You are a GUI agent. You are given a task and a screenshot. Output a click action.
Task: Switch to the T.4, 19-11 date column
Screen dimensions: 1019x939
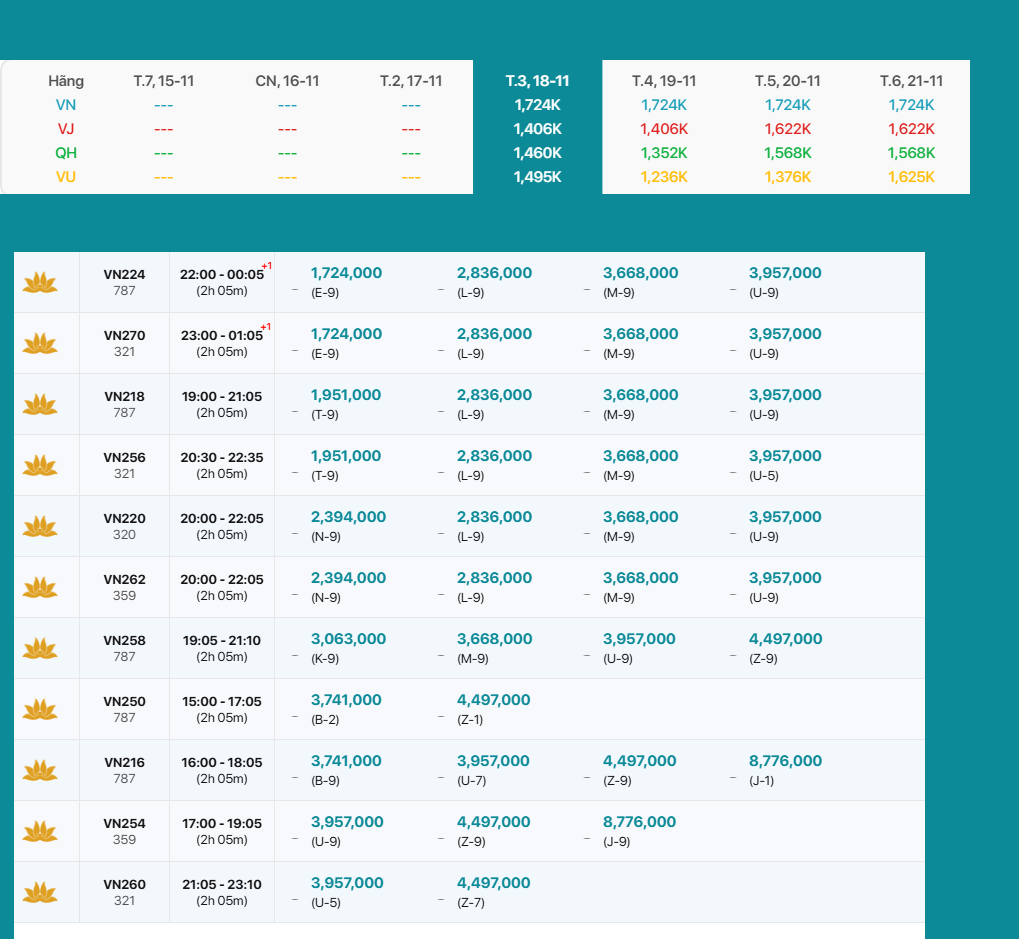coord(664,81)
